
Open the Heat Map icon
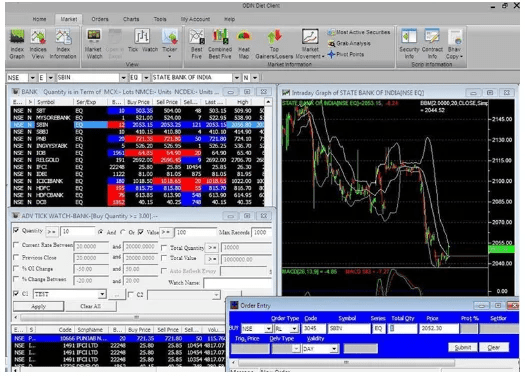[244, 44]
